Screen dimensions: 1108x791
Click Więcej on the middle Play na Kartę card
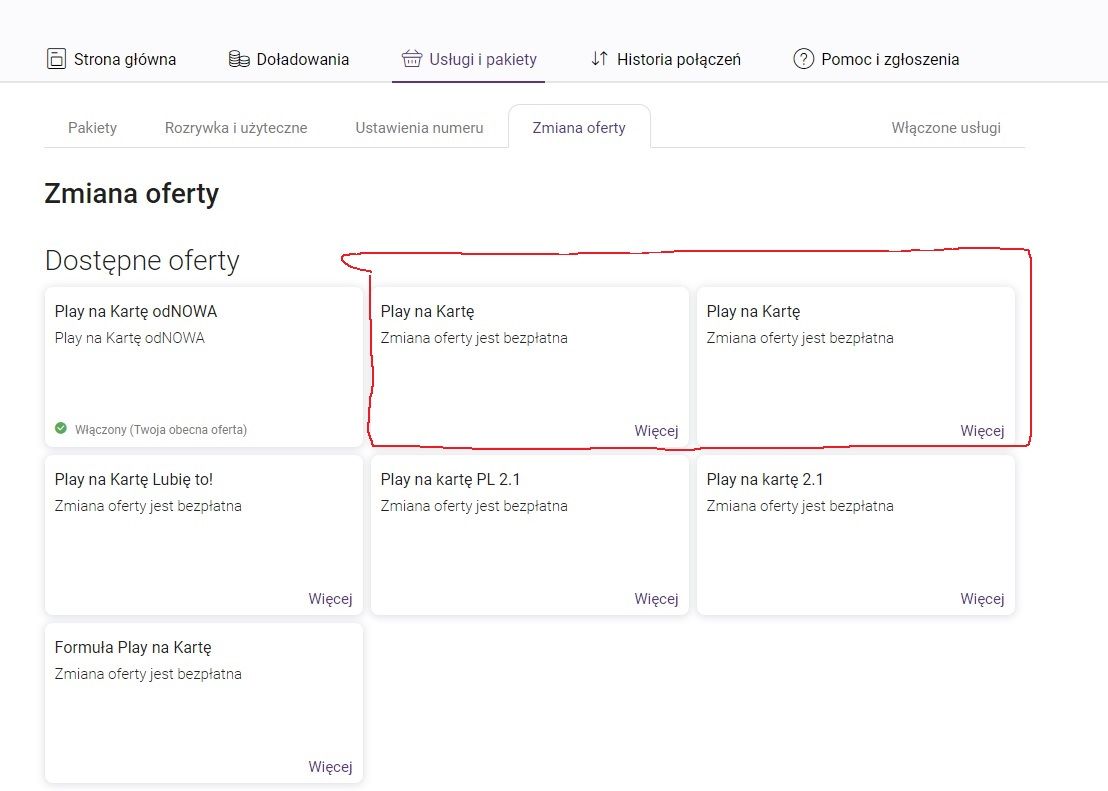(656, 430)
